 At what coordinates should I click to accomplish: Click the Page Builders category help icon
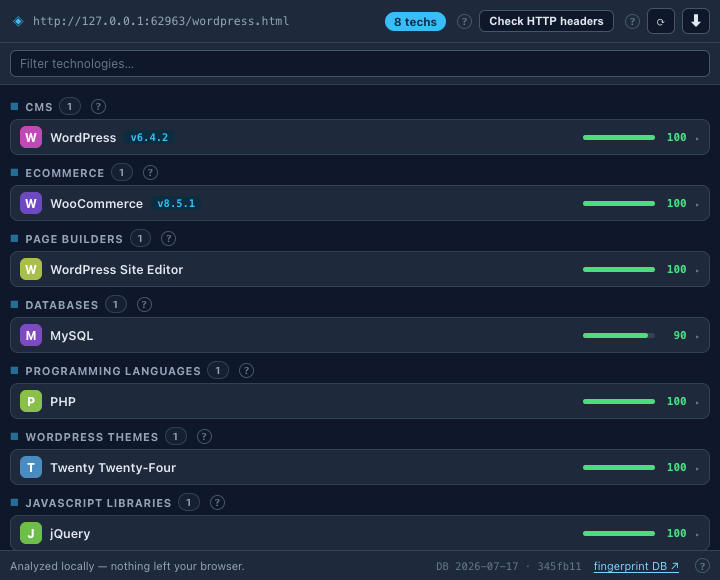[168, 239]
